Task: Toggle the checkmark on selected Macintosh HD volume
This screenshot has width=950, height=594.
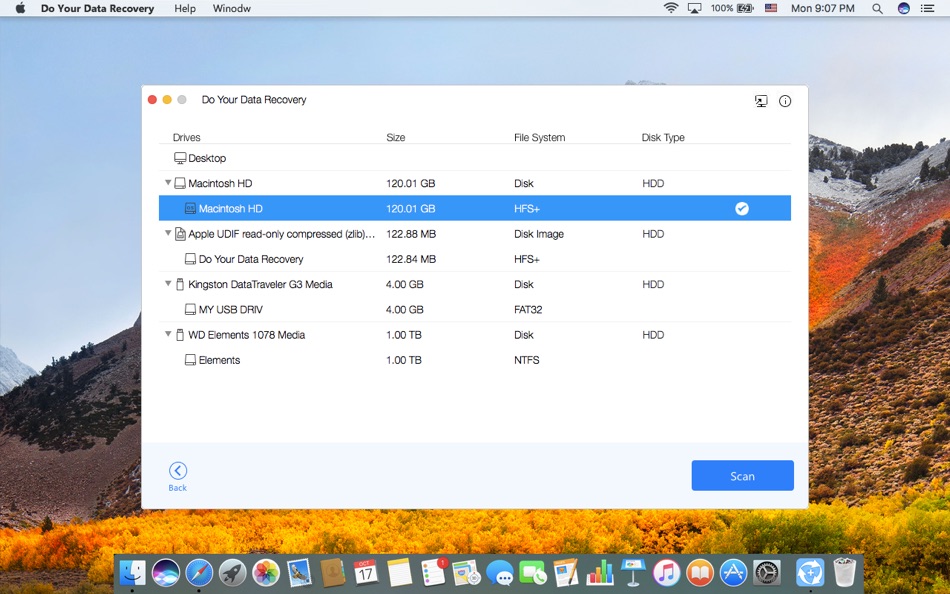Action: (x=742, y=209)
